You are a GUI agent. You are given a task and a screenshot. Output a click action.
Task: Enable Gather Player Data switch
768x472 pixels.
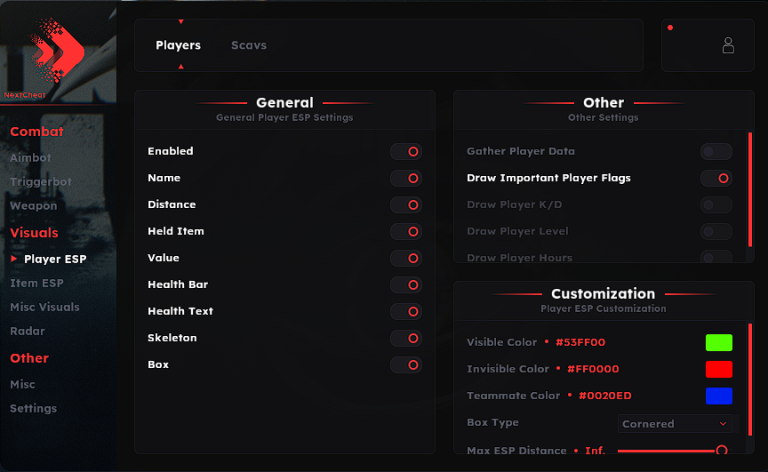tap(716, 152)
